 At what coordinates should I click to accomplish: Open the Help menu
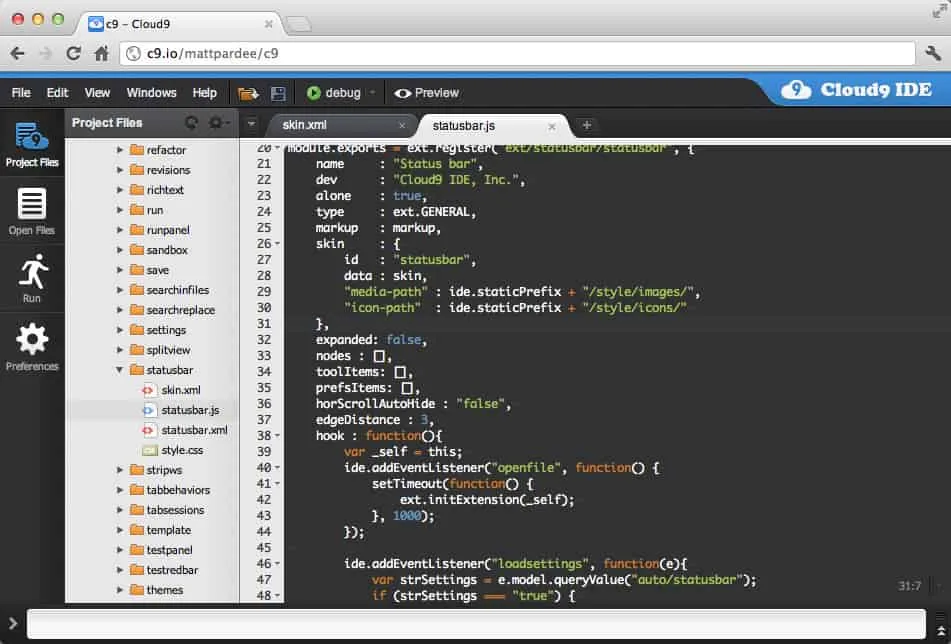pos(204,93)
